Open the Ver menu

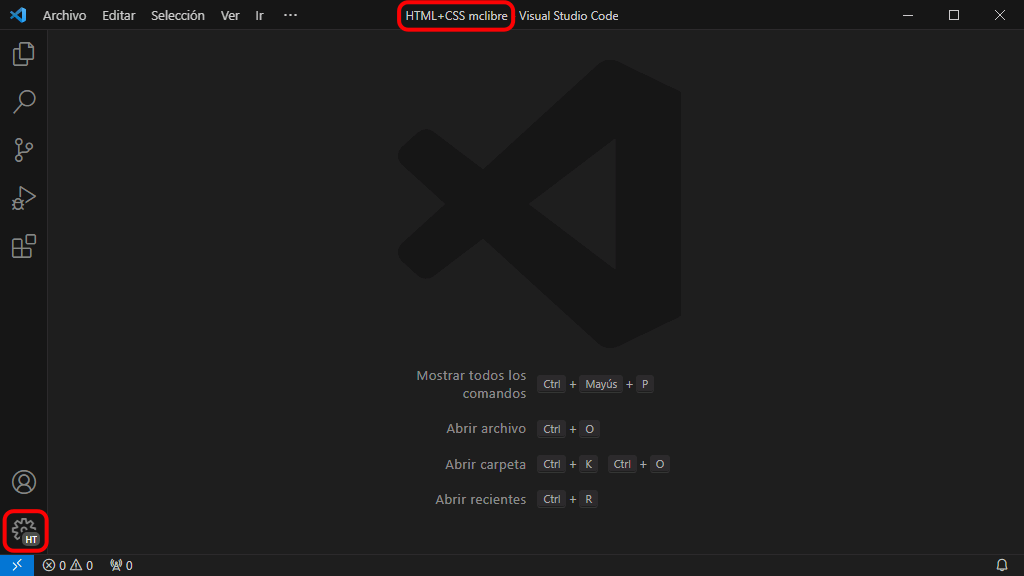click(x=230, y=16)
